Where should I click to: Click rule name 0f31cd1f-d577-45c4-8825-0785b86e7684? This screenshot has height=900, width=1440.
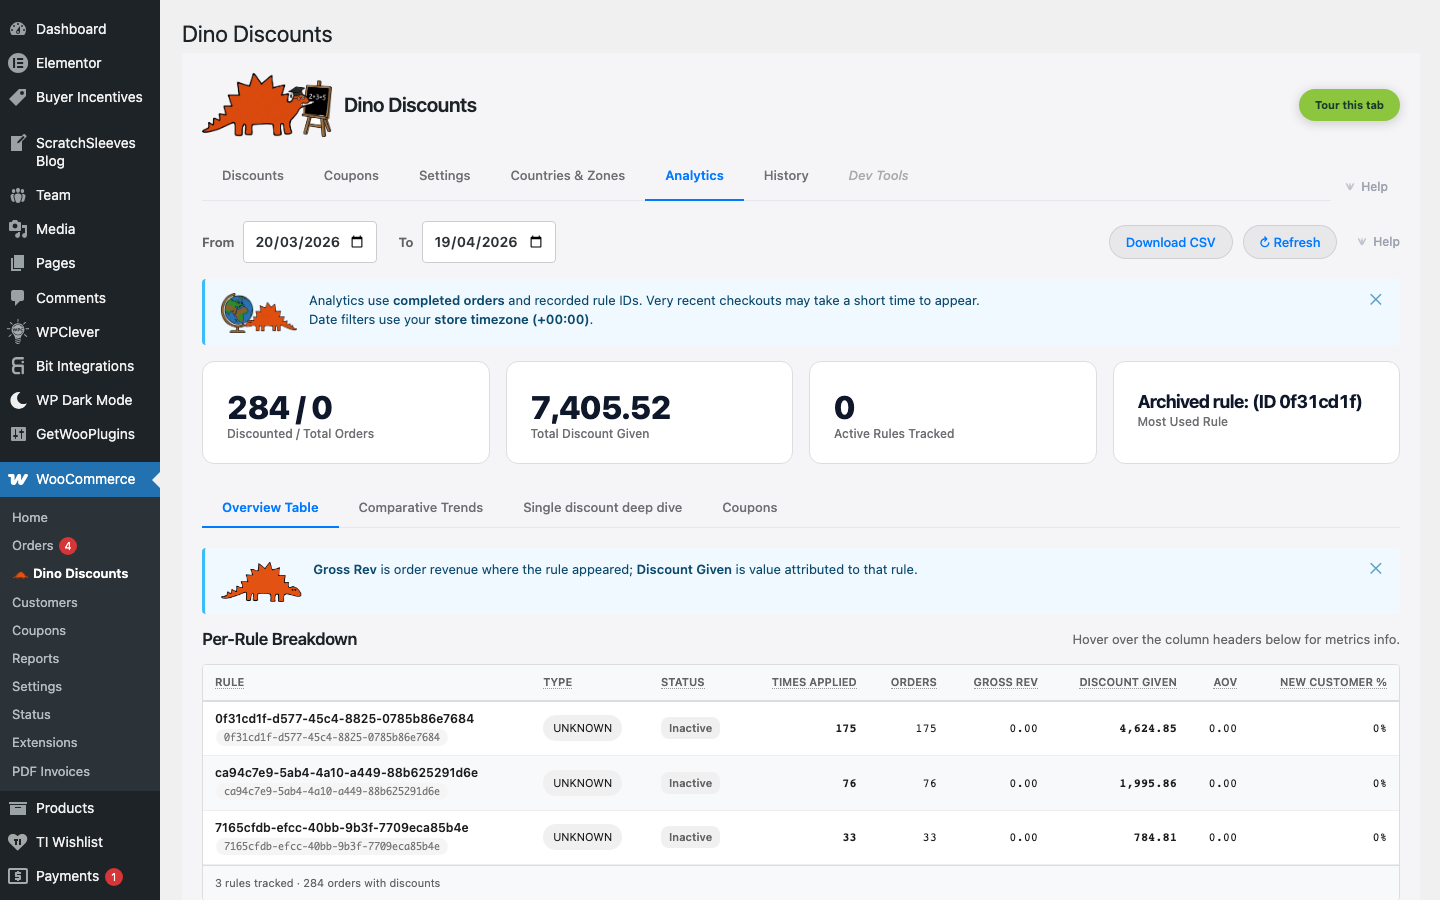(345, 718)
